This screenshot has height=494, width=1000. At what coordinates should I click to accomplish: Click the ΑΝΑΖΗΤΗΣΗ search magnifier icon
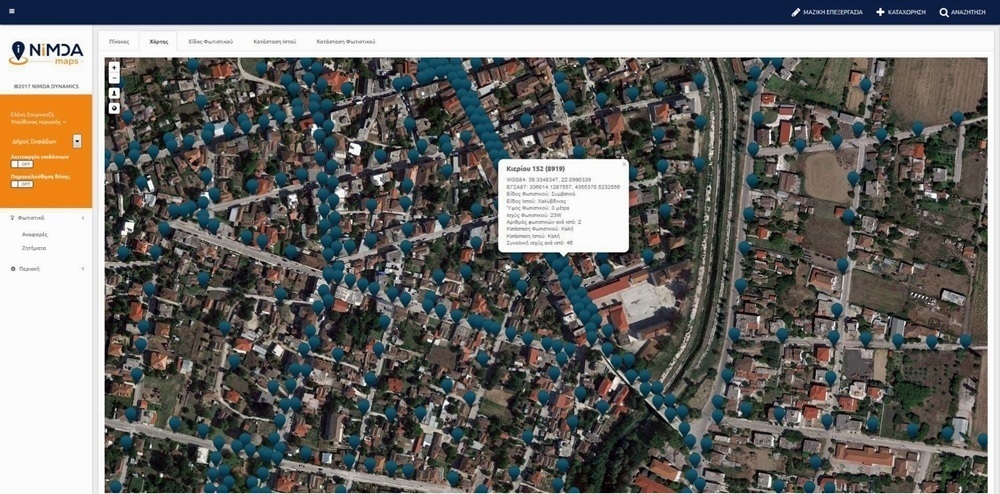[x=944, y=12]
